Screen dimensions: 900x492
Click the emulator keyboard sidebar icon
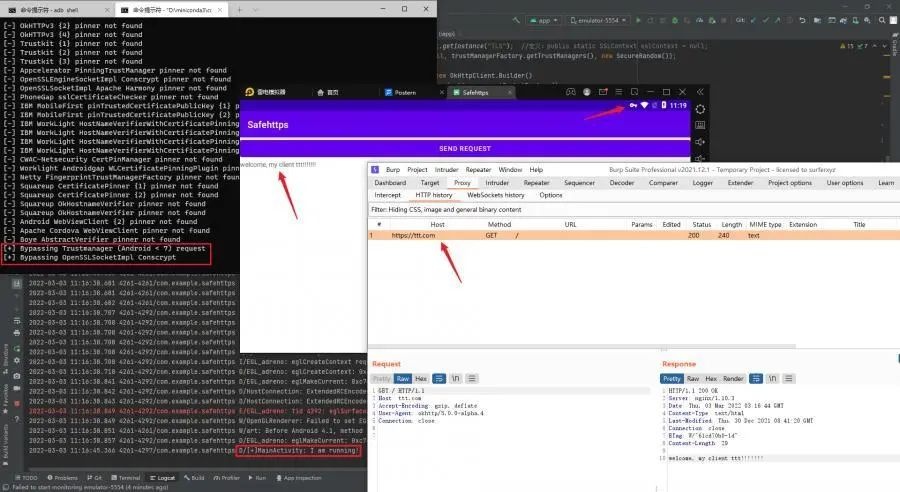[x=700, y=125]
